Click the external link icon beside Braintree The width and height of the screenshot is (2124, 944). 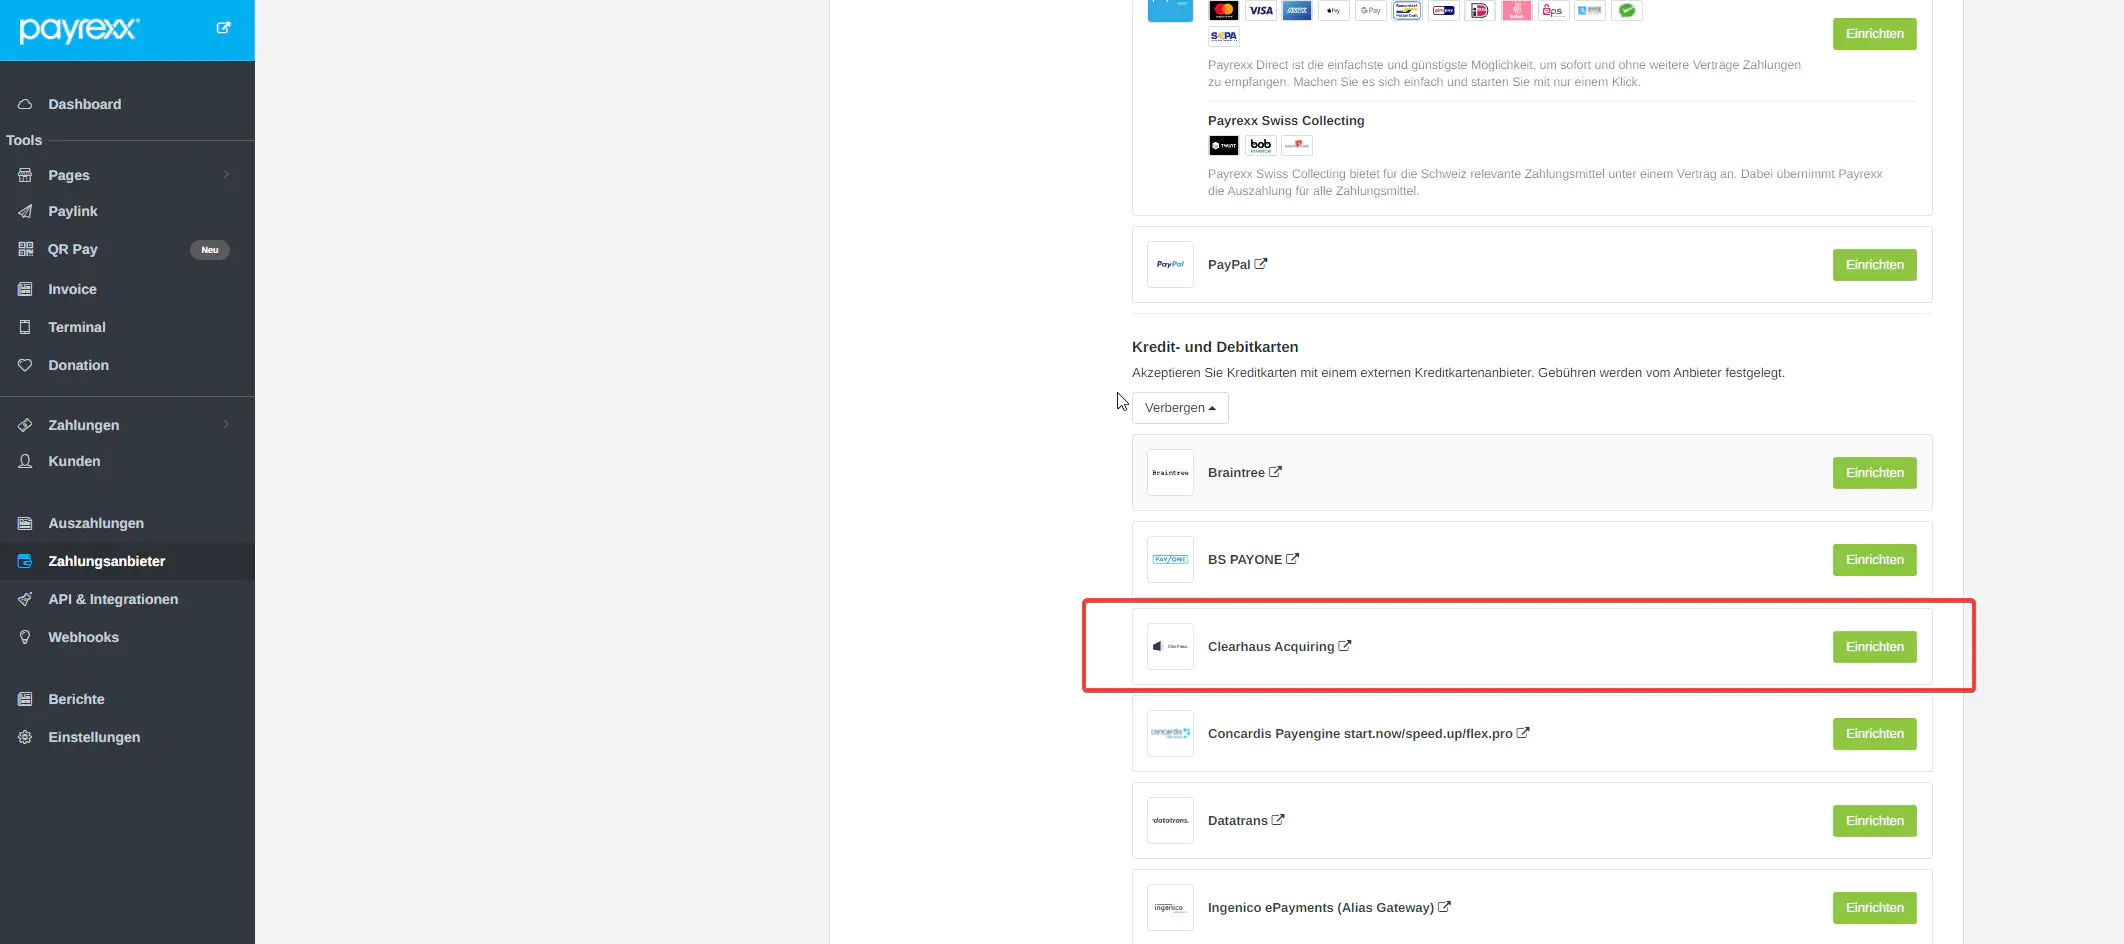[1275, 472]
